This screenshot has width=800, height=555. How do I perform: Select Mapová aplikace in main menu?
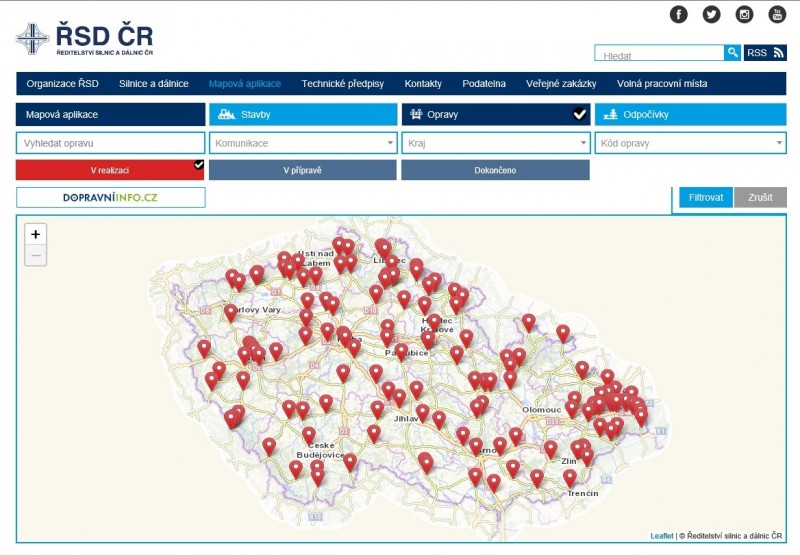click(245, 84)
